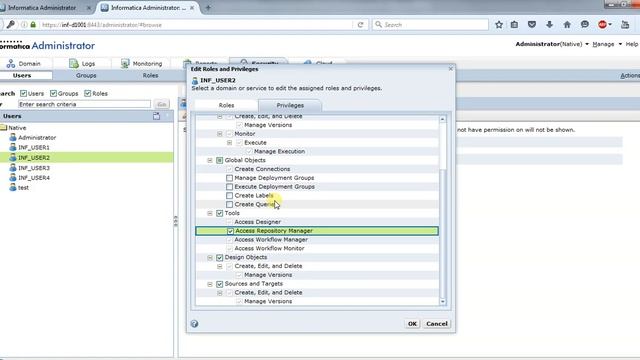Click the Monitoring tab icon

(125, 64)
